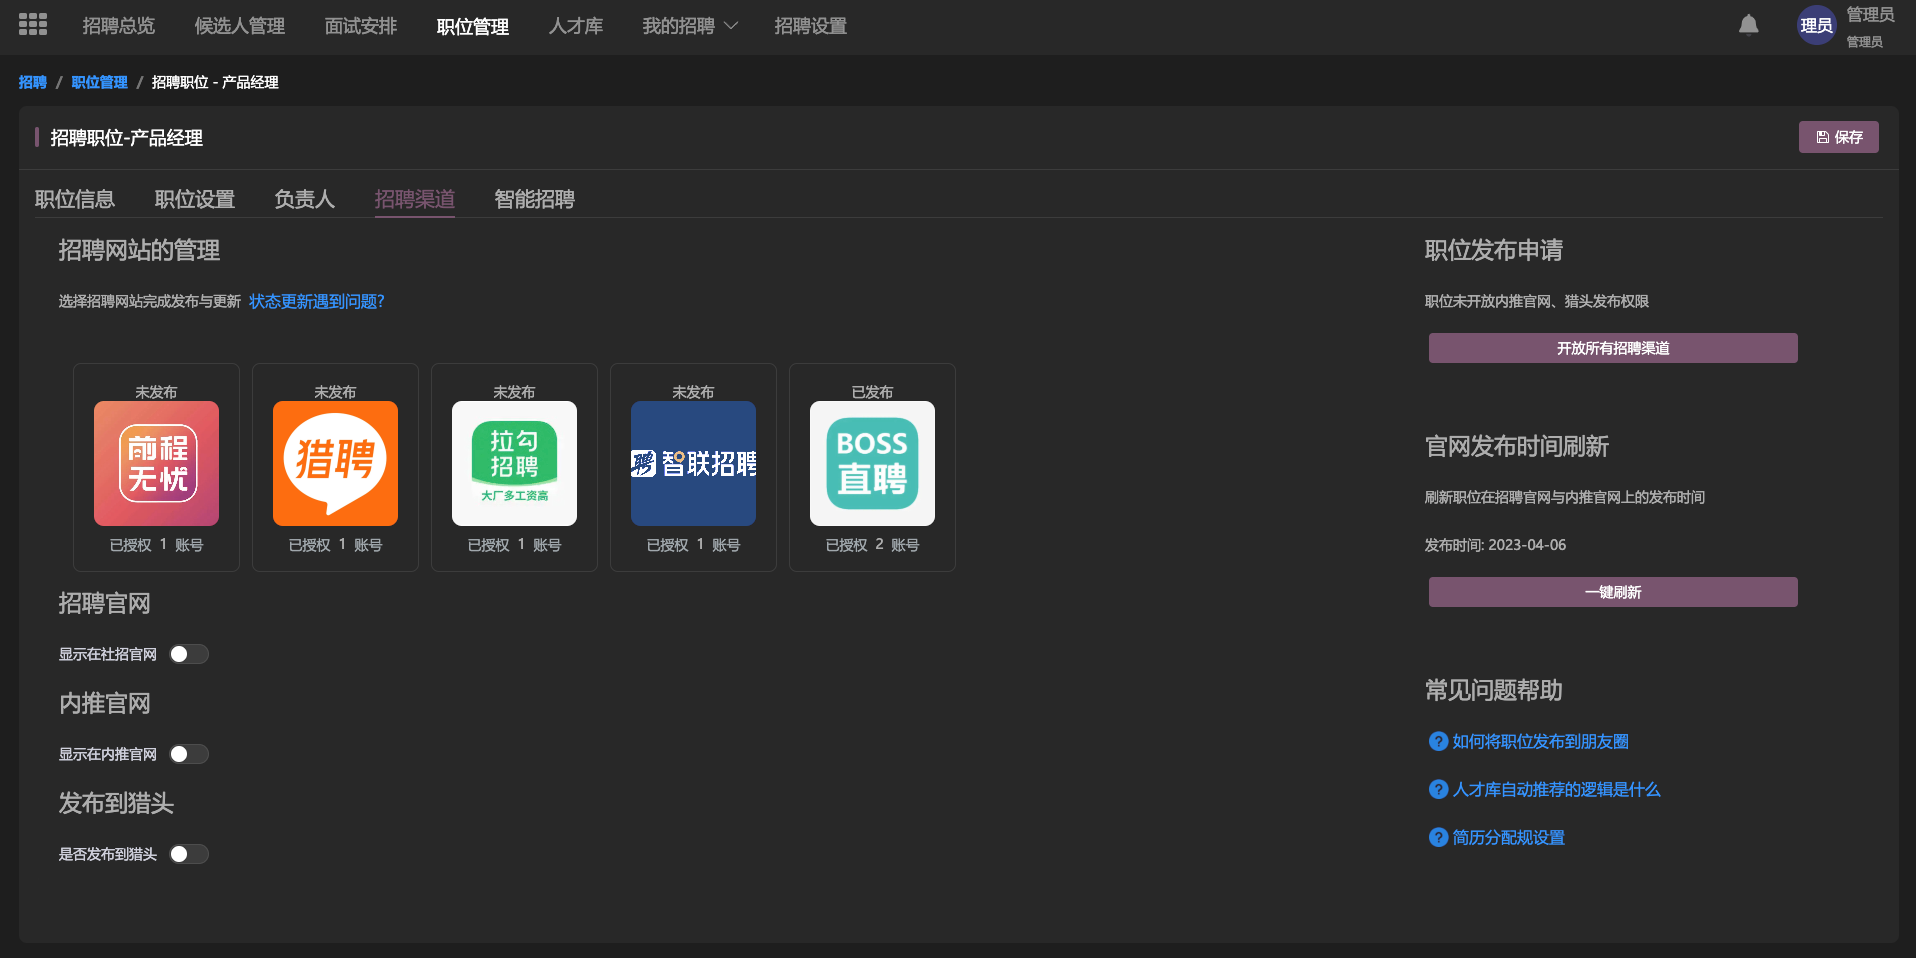Open the 状态更新遇到问题? link
Image resolution: width=1916 pixels, height=958 pixels.
coord(317,301)
